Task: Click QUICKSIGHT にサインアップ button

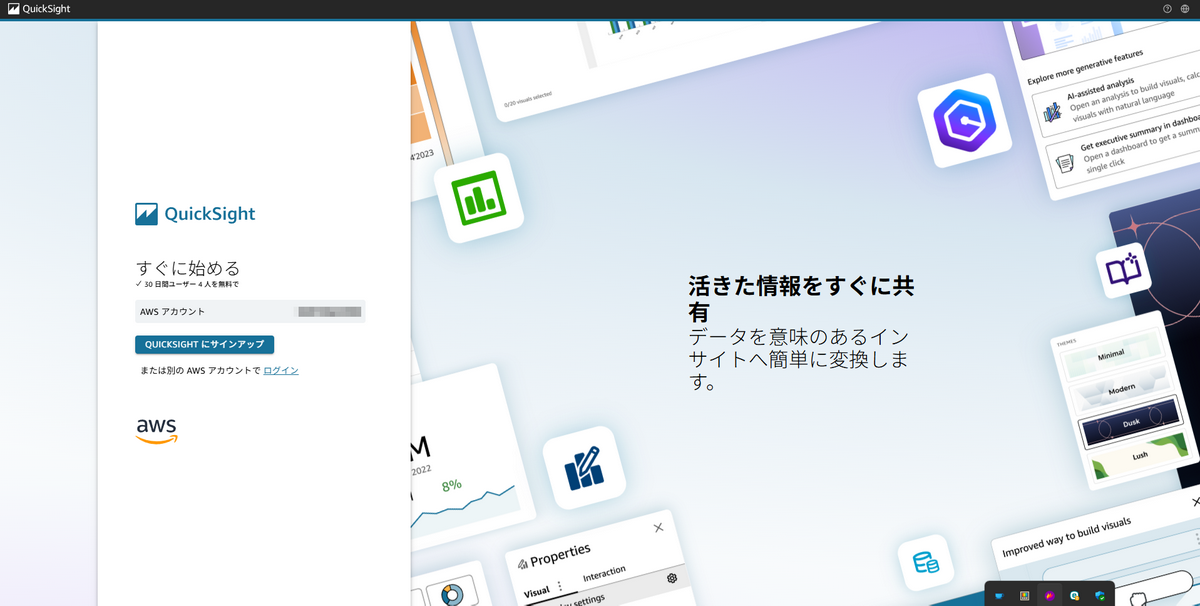Action: (204, 344)
